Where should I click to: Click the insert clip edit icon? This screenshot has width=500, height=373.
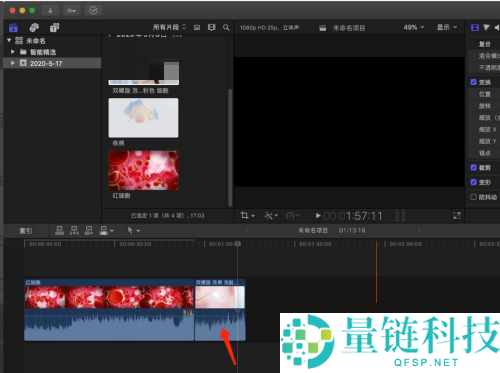(74, 230)
